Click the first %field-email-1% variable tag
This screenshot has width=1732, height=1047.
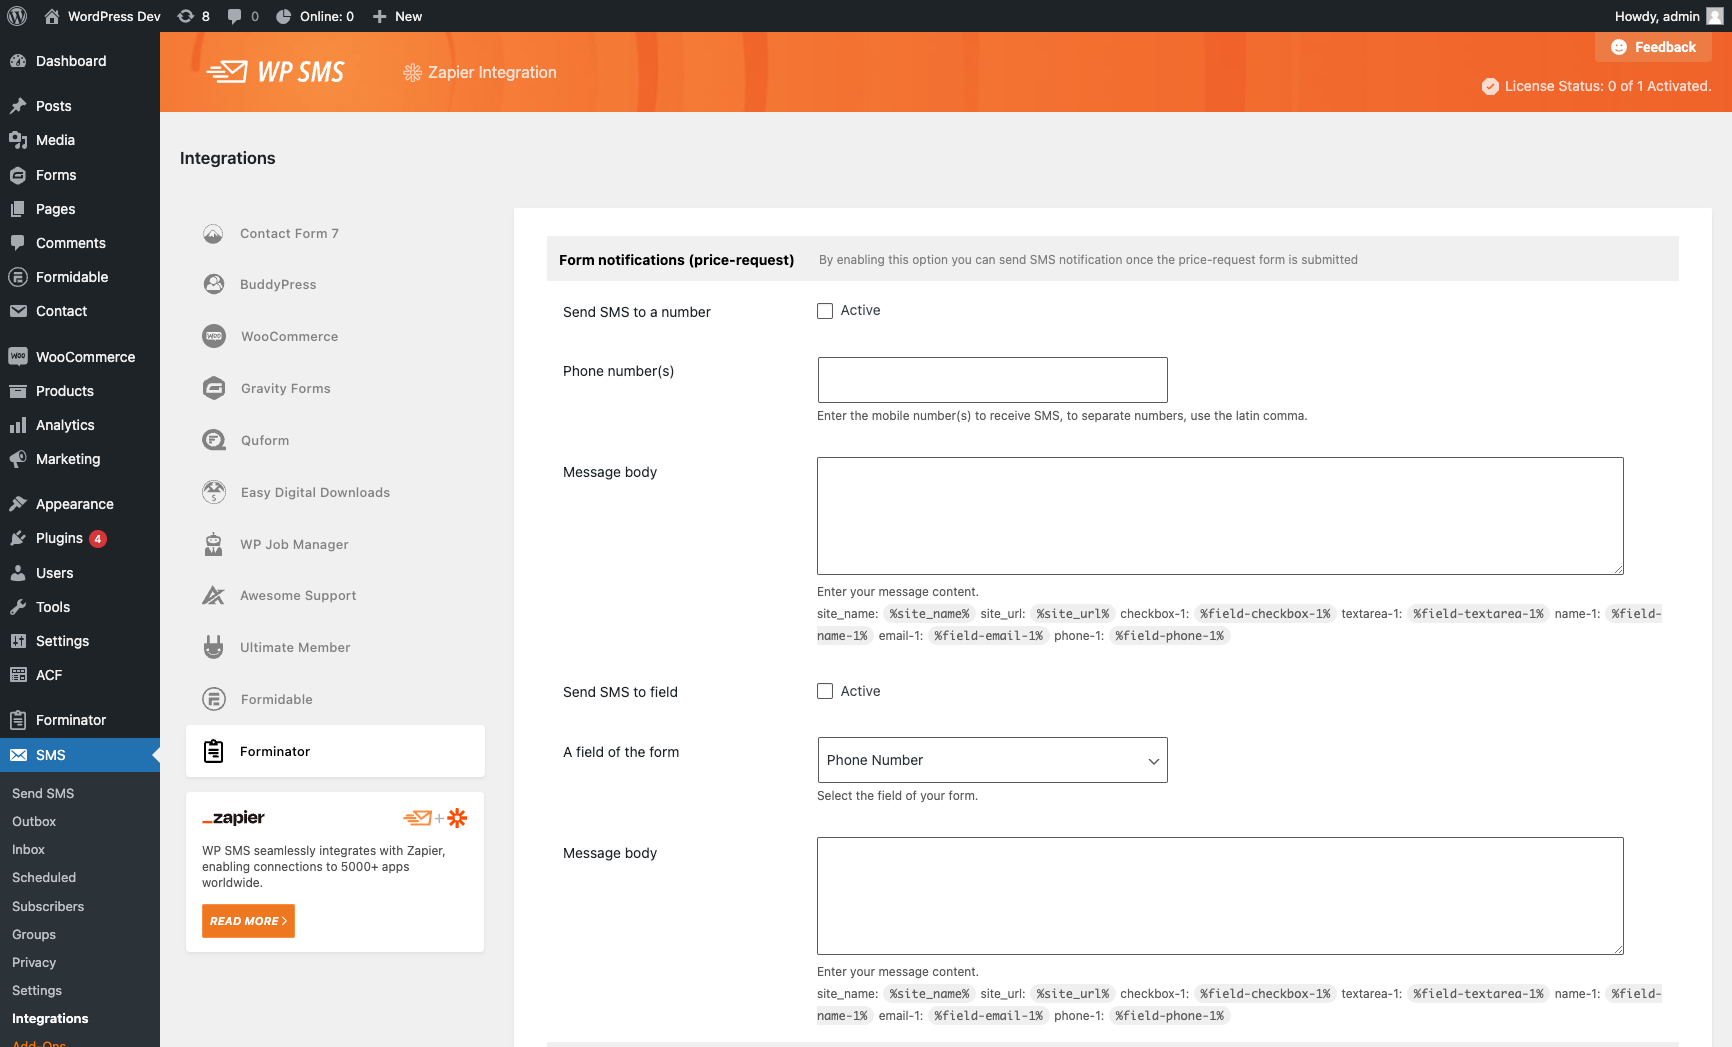(988, 636)
